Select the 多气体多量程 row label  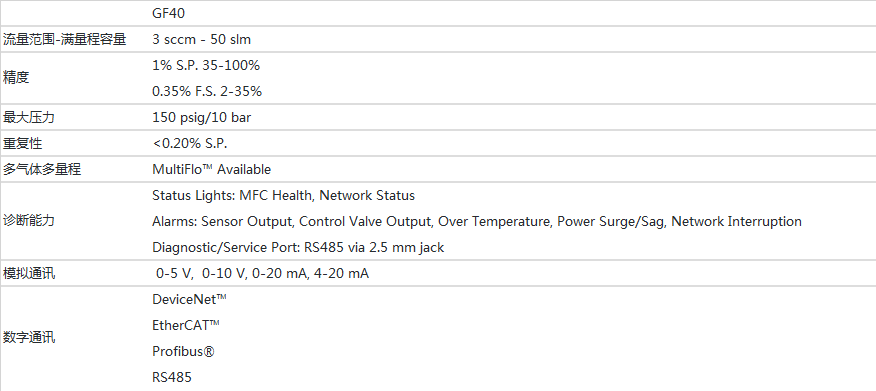[42, 169]
